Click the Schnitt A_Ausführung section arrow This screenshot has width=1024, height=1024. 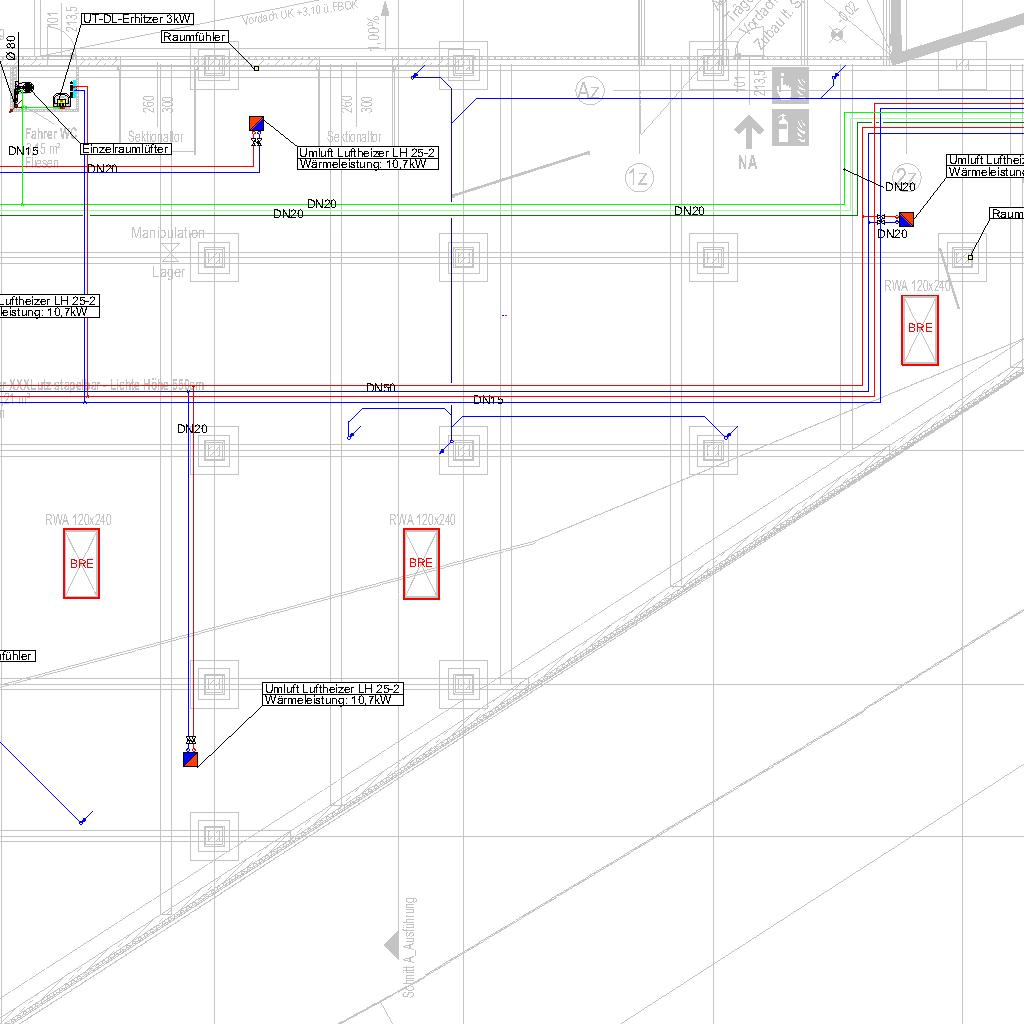coord(392,945)
